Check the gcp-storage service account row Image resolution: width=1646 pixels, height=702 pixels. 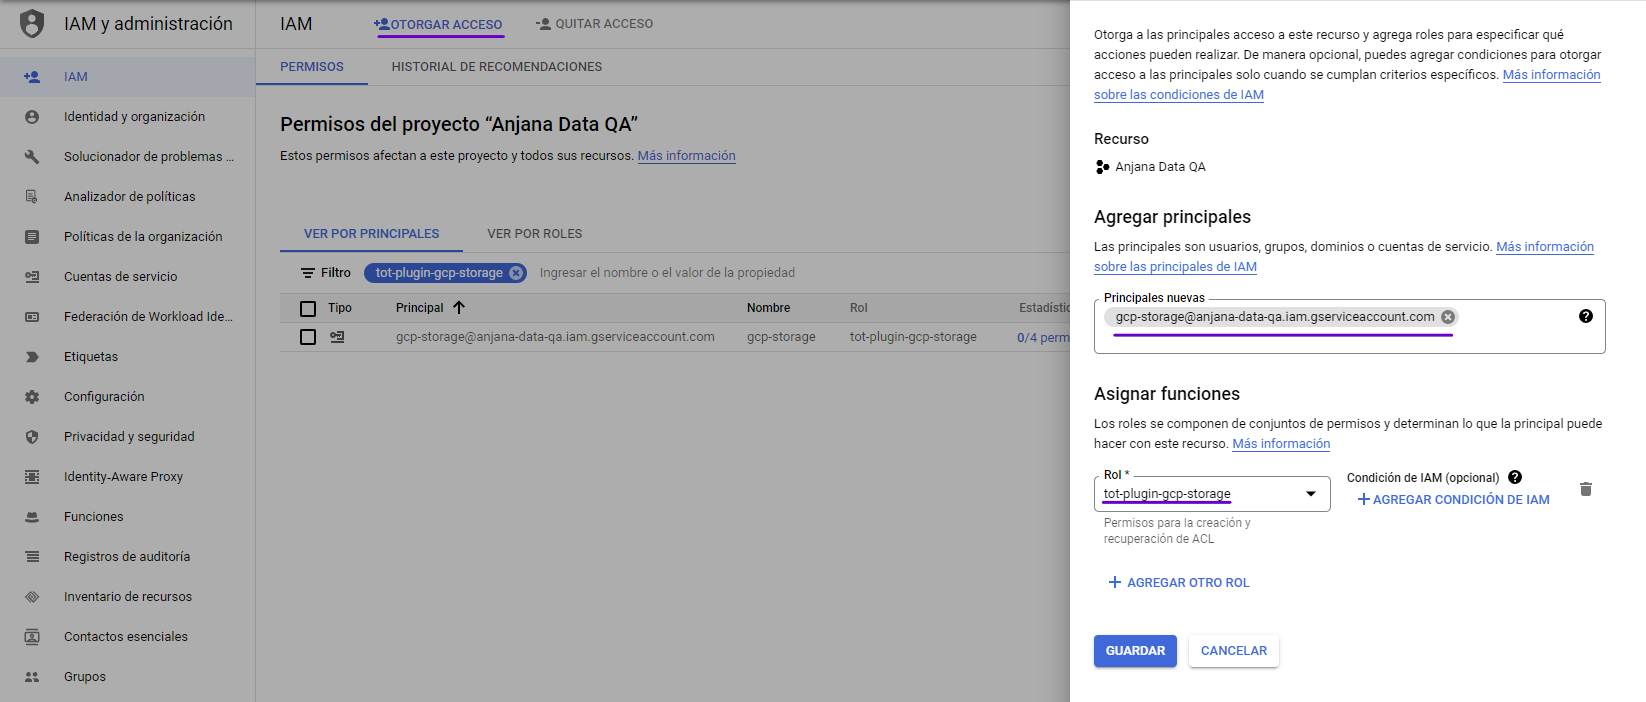(308, 337)
